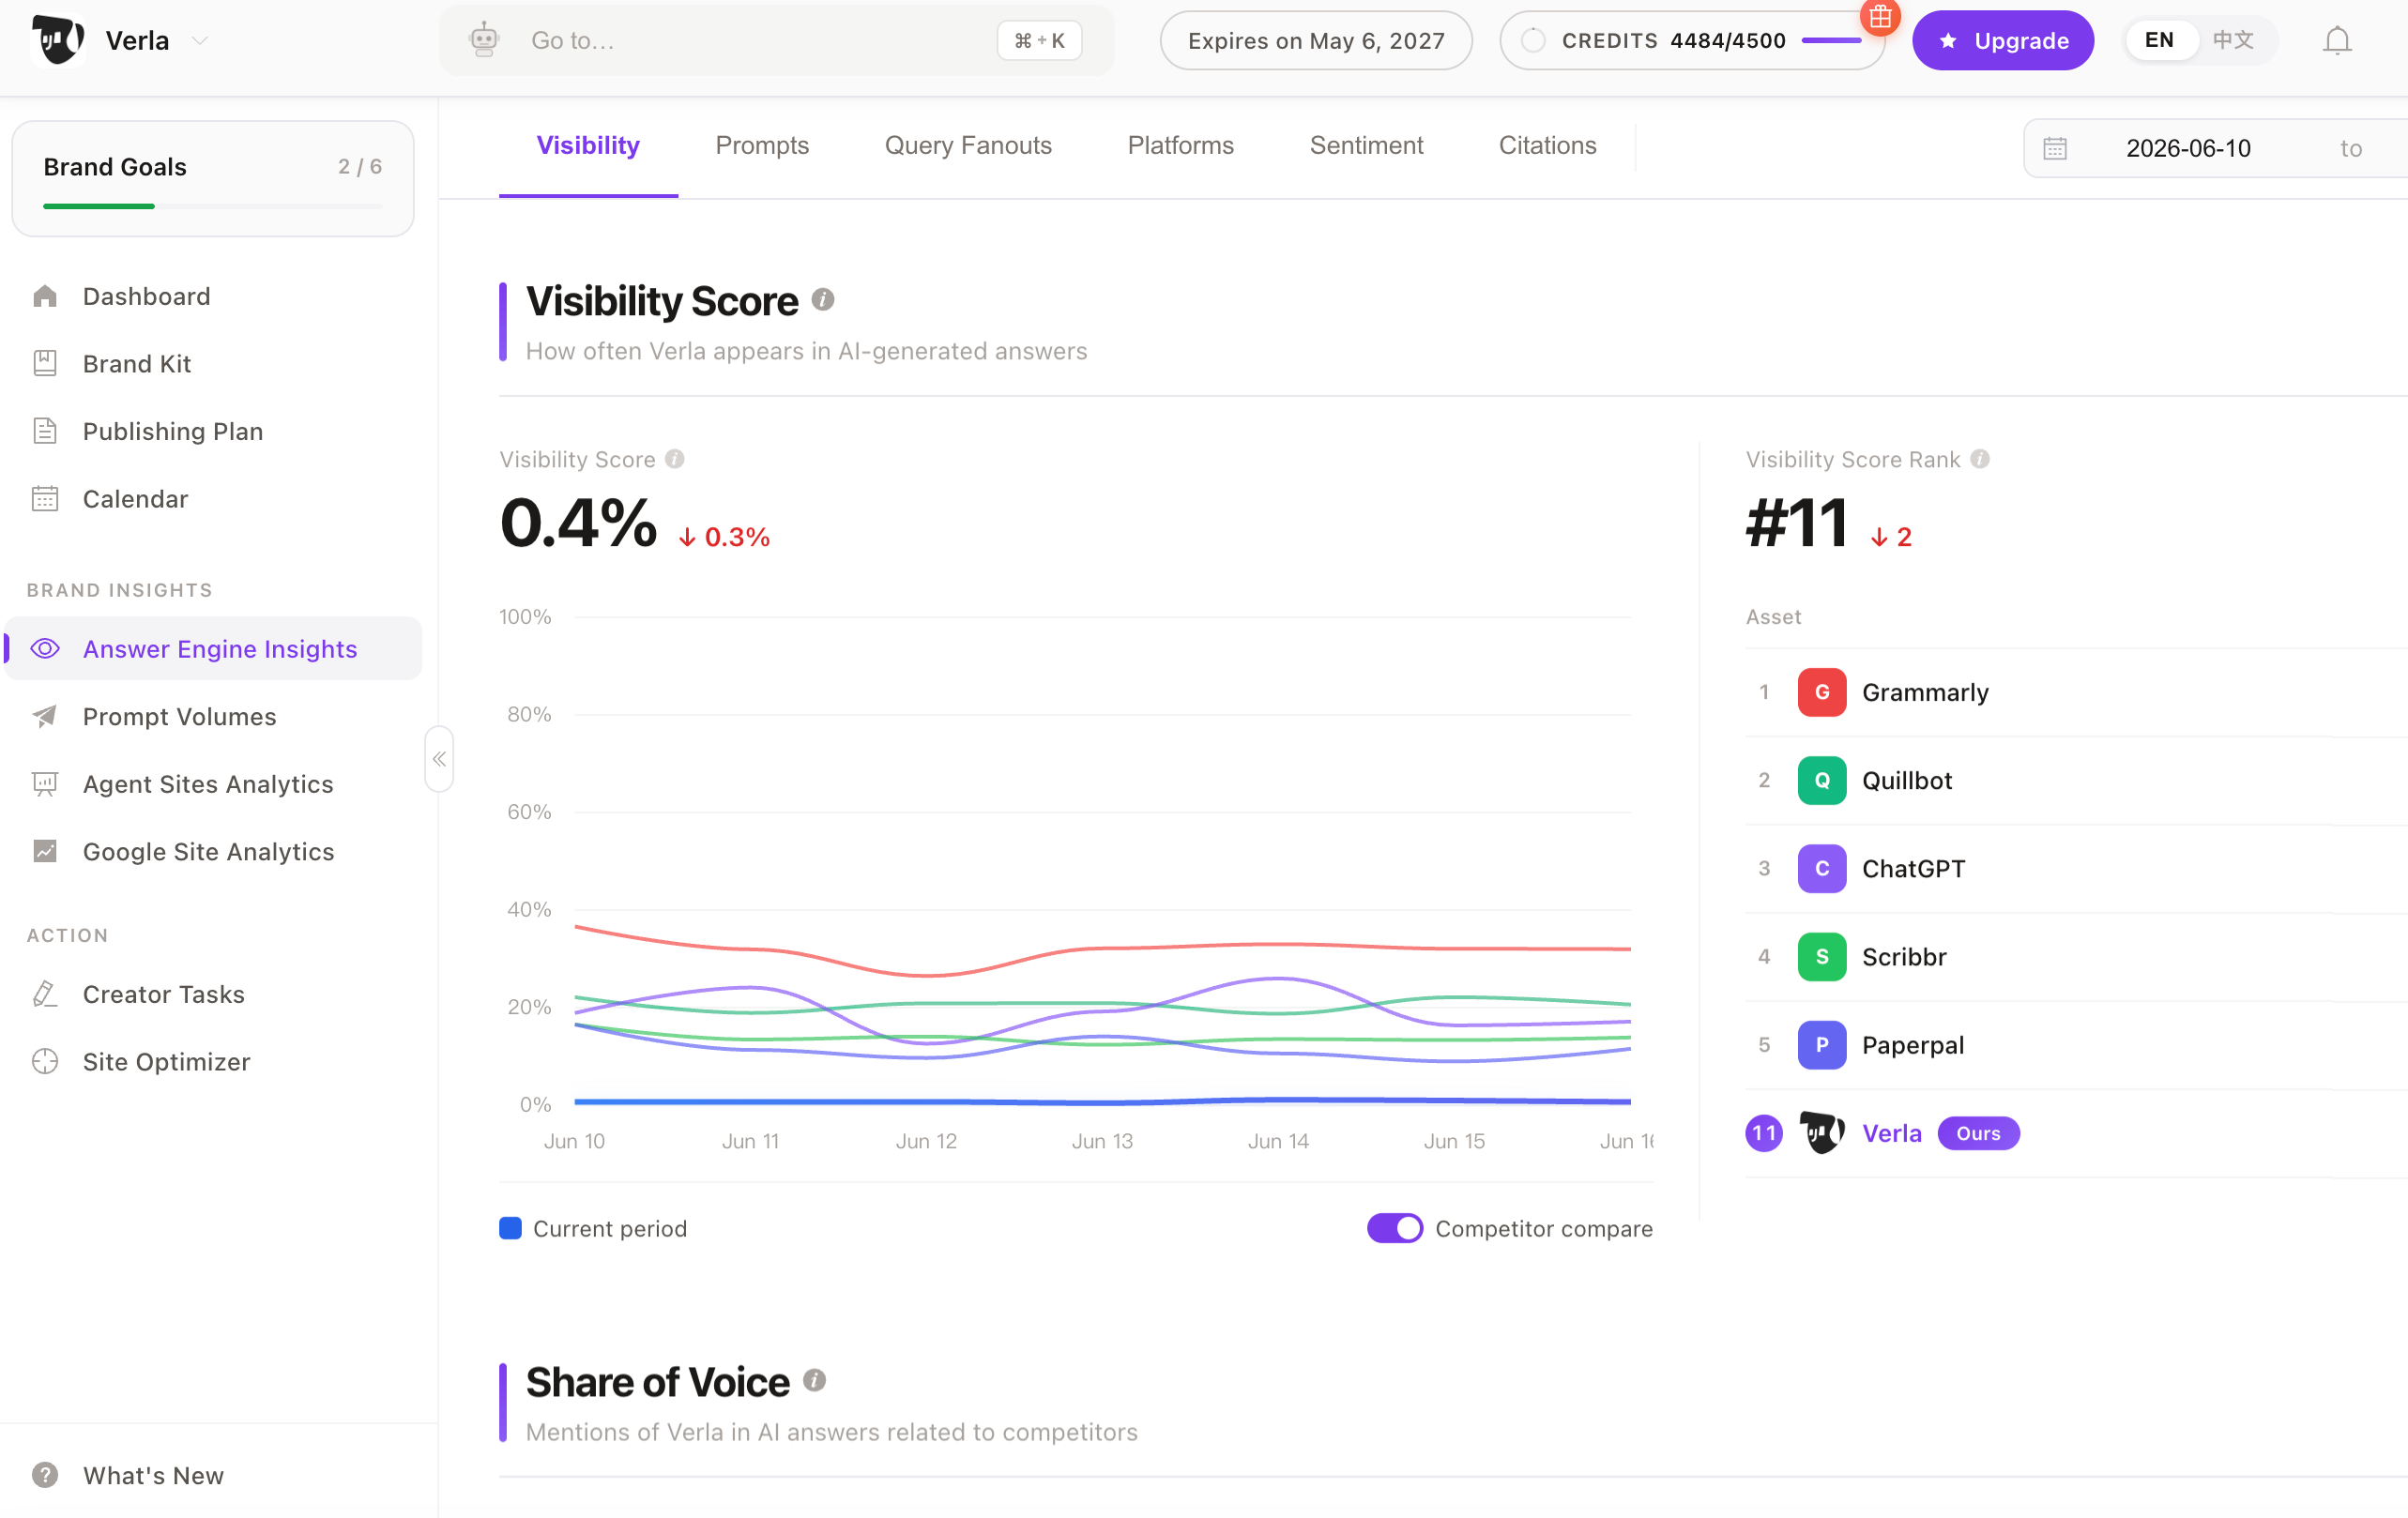Click the 0.4% visibility score value
2408x1518 pixels.
(578, 523)
